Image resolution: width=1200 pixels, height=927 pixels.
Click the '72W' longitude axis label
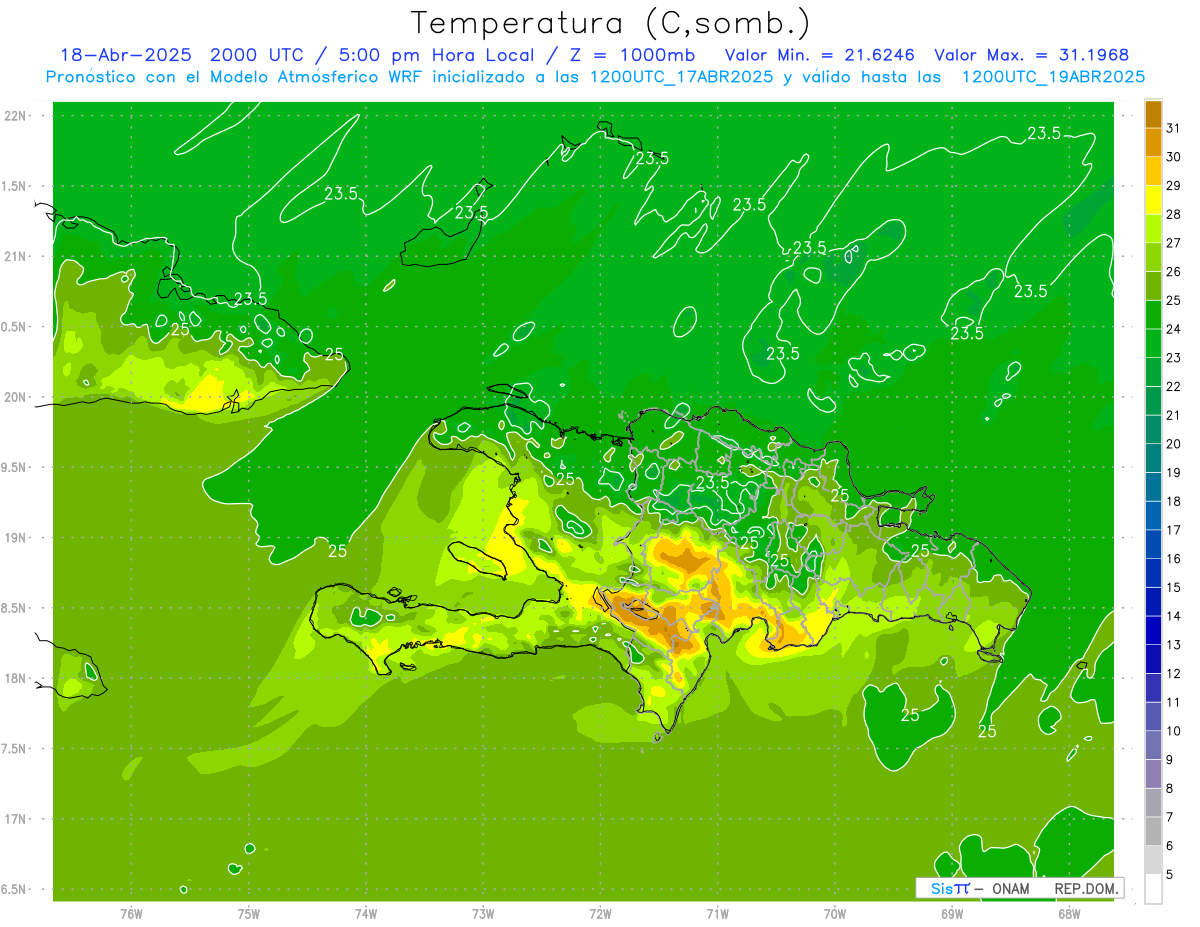click(x=600, y=914)
